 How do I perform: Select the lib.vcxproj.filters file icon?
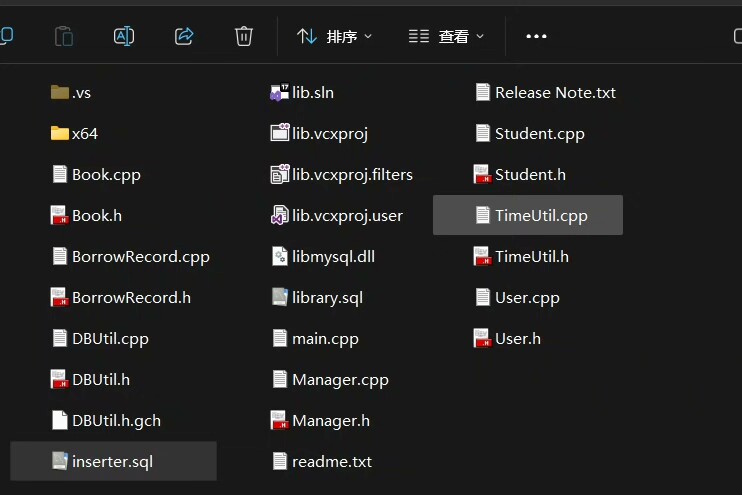tap(280, 175)
